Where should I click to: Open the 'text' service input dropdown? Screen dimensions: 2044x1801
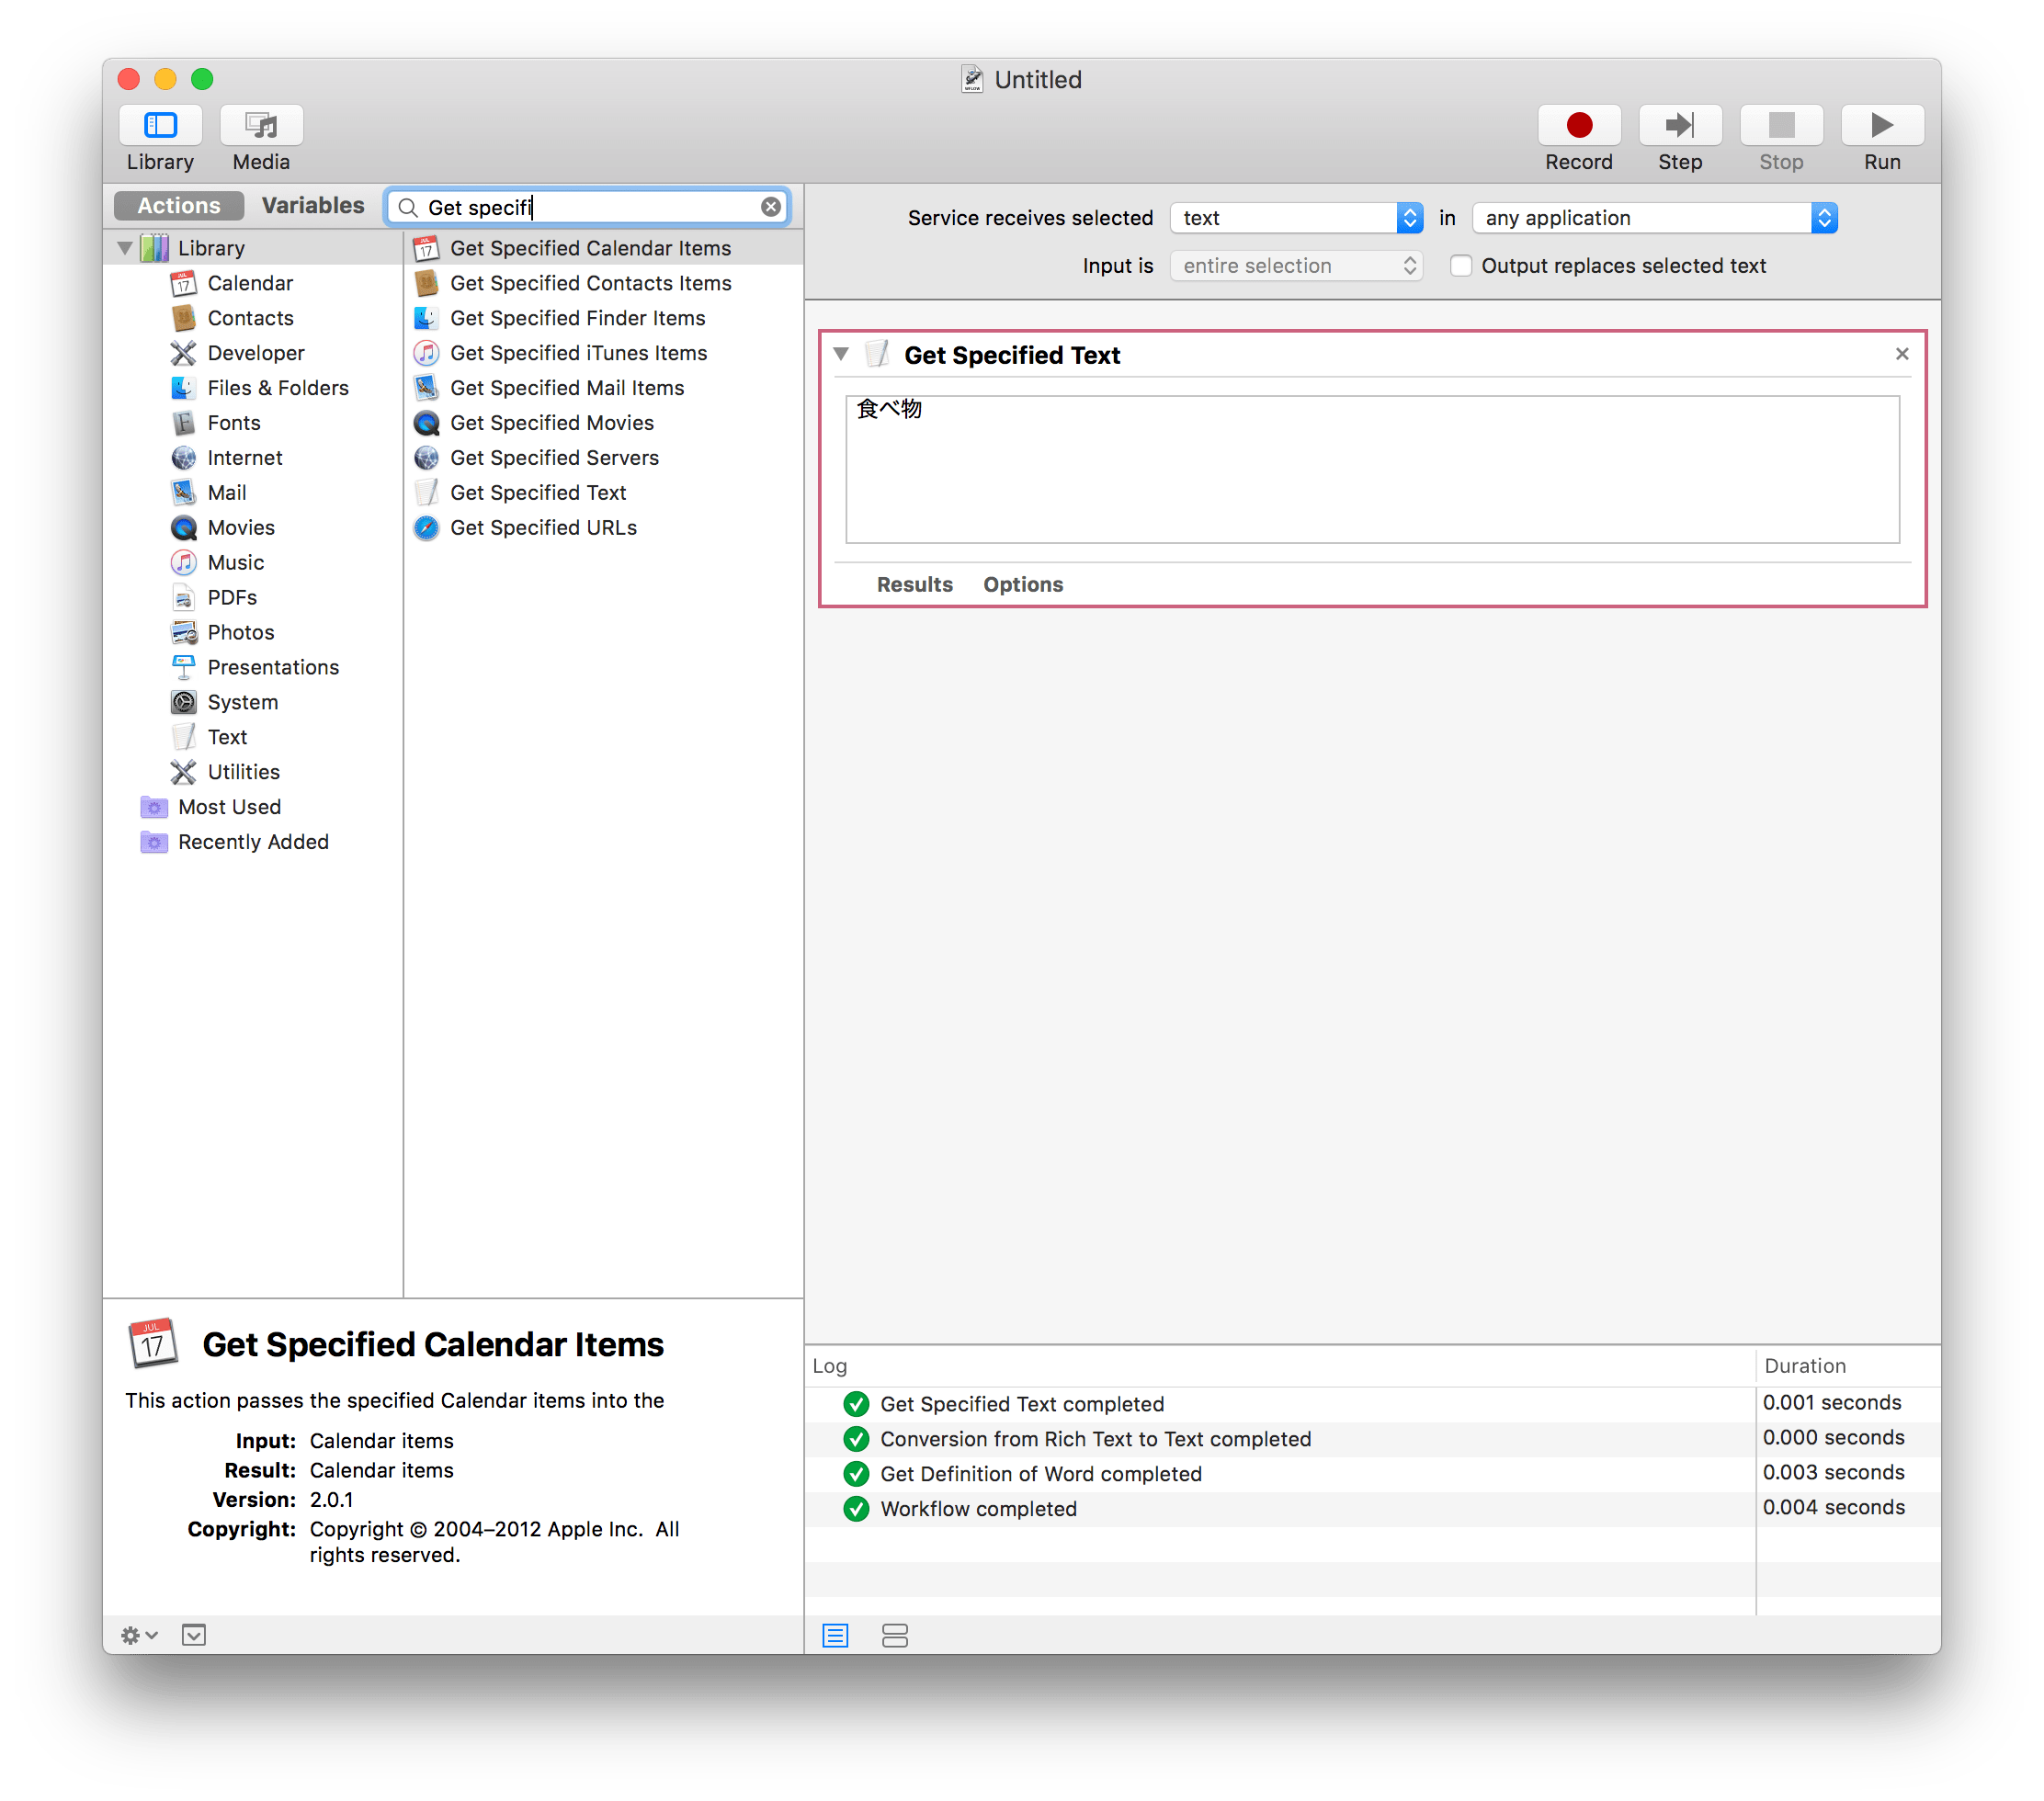click(x=1296, y=218)
